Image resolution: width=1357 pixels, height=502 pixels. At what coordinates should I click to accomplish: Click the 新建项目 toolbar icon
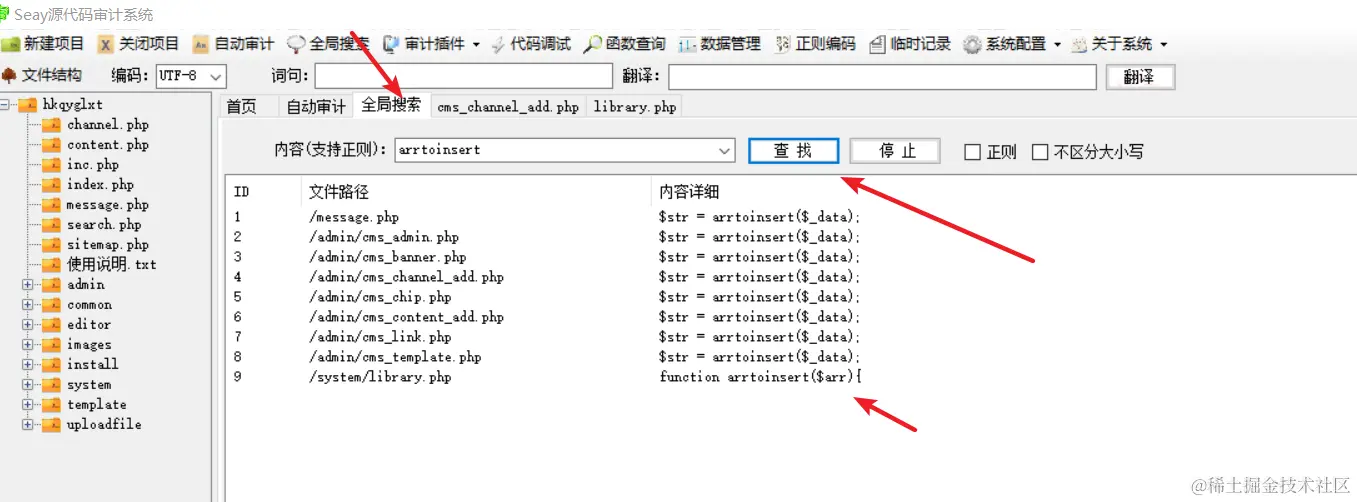point(10,44)
